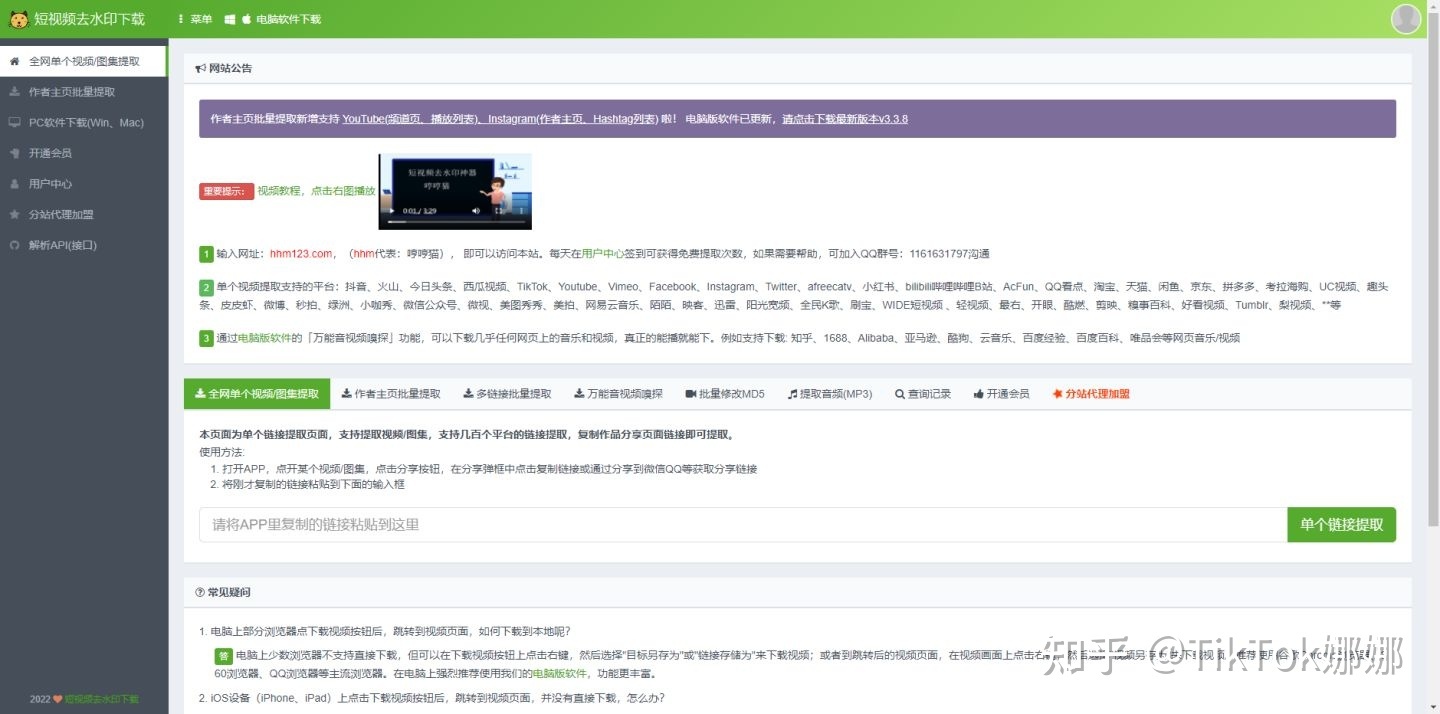This screenshot has width=1440, height=714.
Task: Click the 单个链接提取 green button
Action: coord(1341,524)
